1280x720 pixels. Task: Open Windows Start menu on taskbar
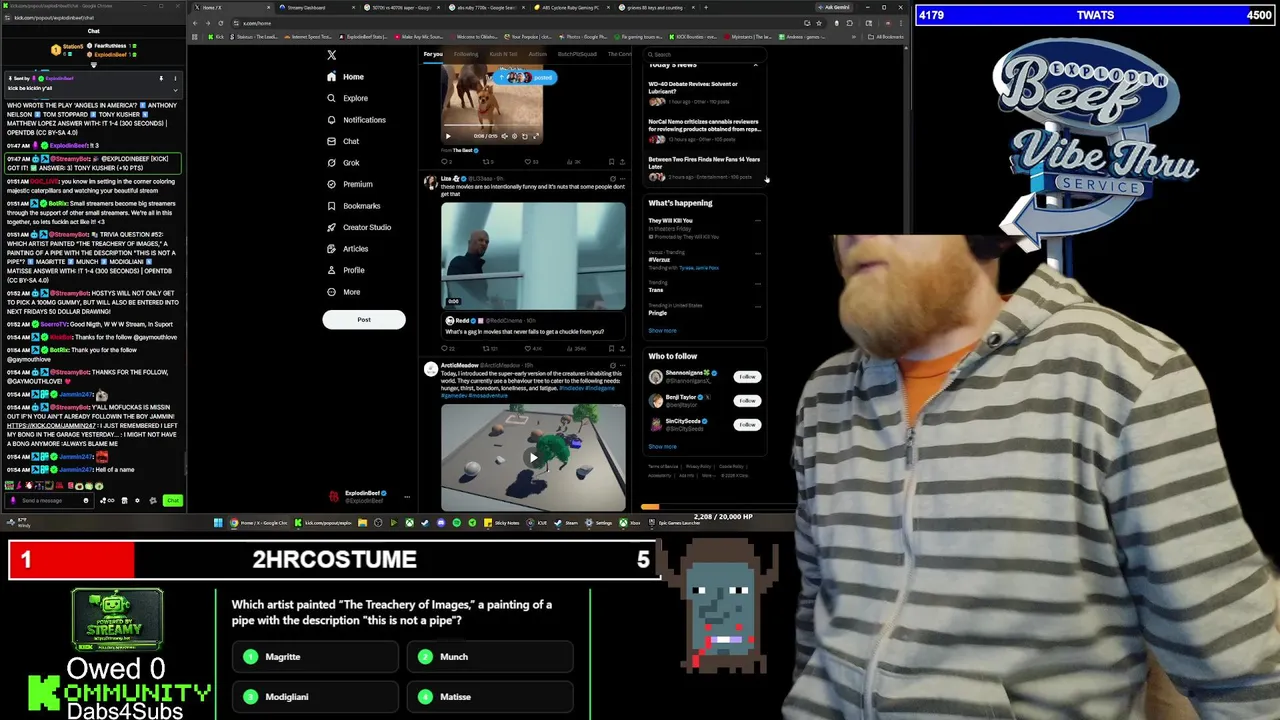(x=218, y=522)
